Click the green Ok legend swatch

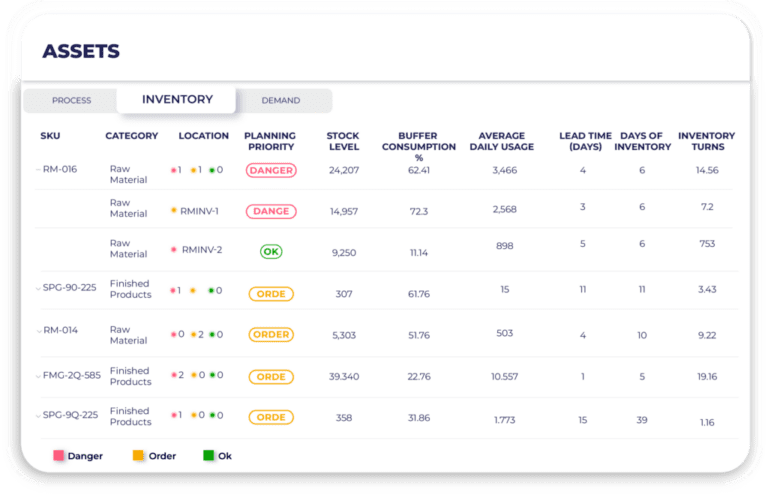tap(208, 456)
